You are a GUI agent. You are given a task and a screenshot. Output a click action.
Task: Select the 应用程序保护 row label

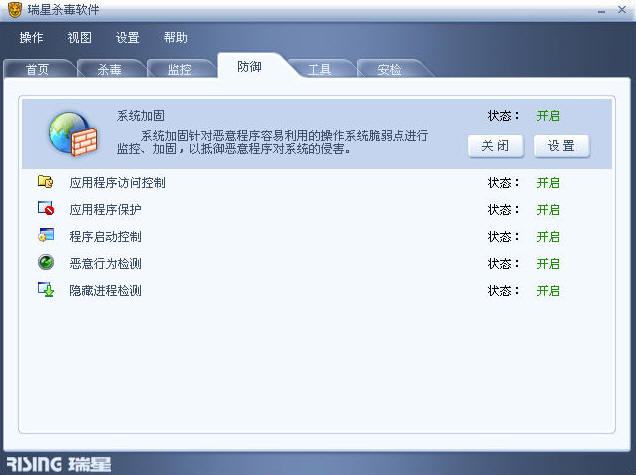[105, 209]
